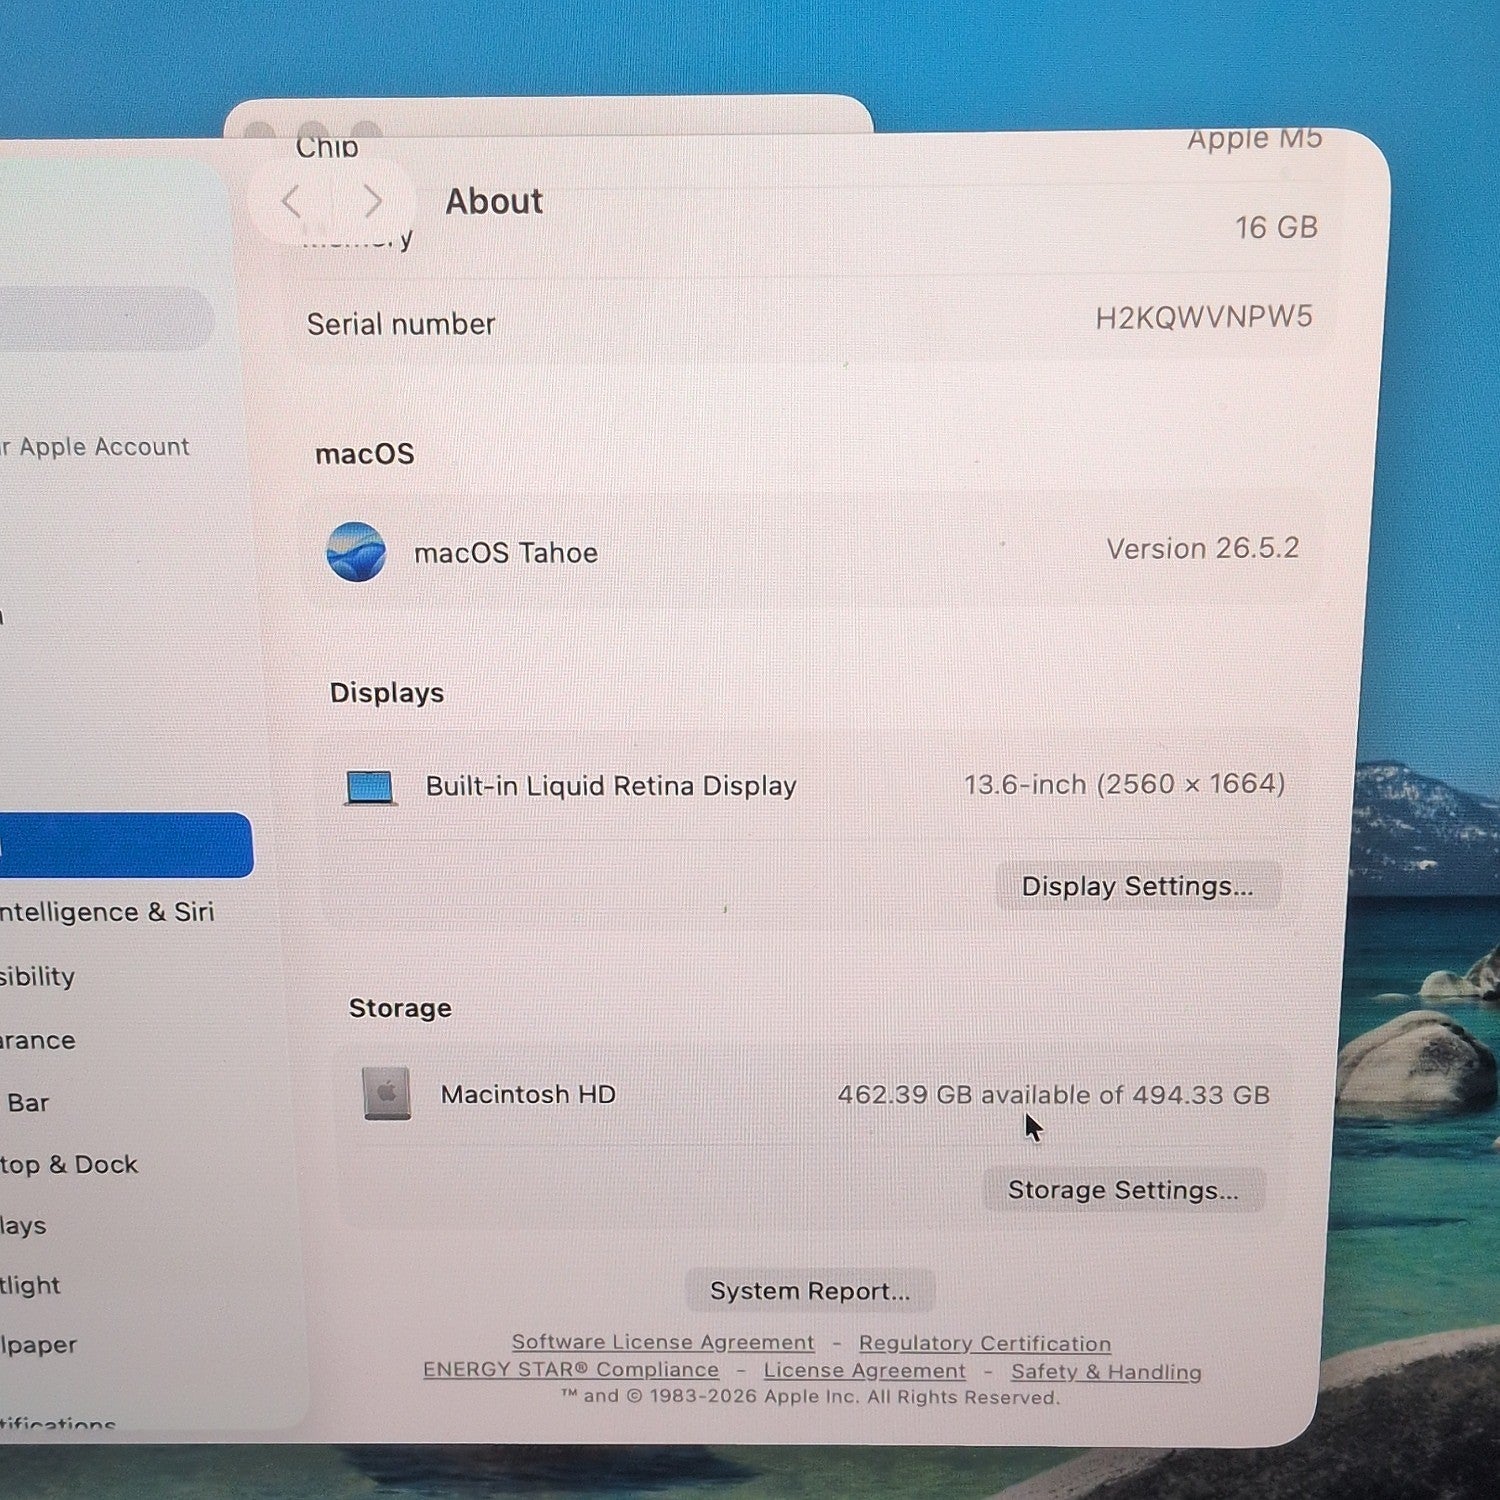Go back with the left chevron arrow
The width and height of the screenshot is (1500, 1500).
[x=291, y=201]
